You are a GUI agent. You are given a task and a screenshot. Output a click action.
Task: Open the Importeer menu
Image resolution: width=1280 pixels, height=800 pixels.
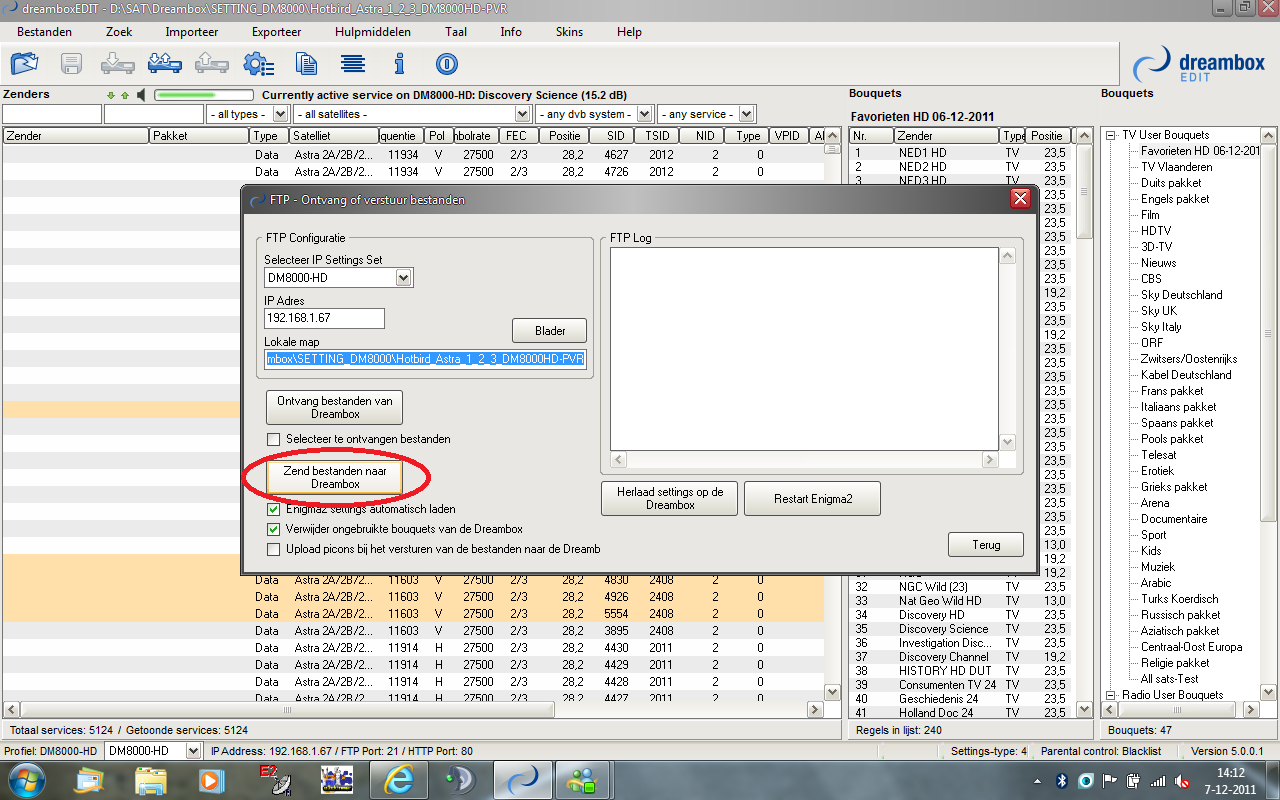pos(192,32)
